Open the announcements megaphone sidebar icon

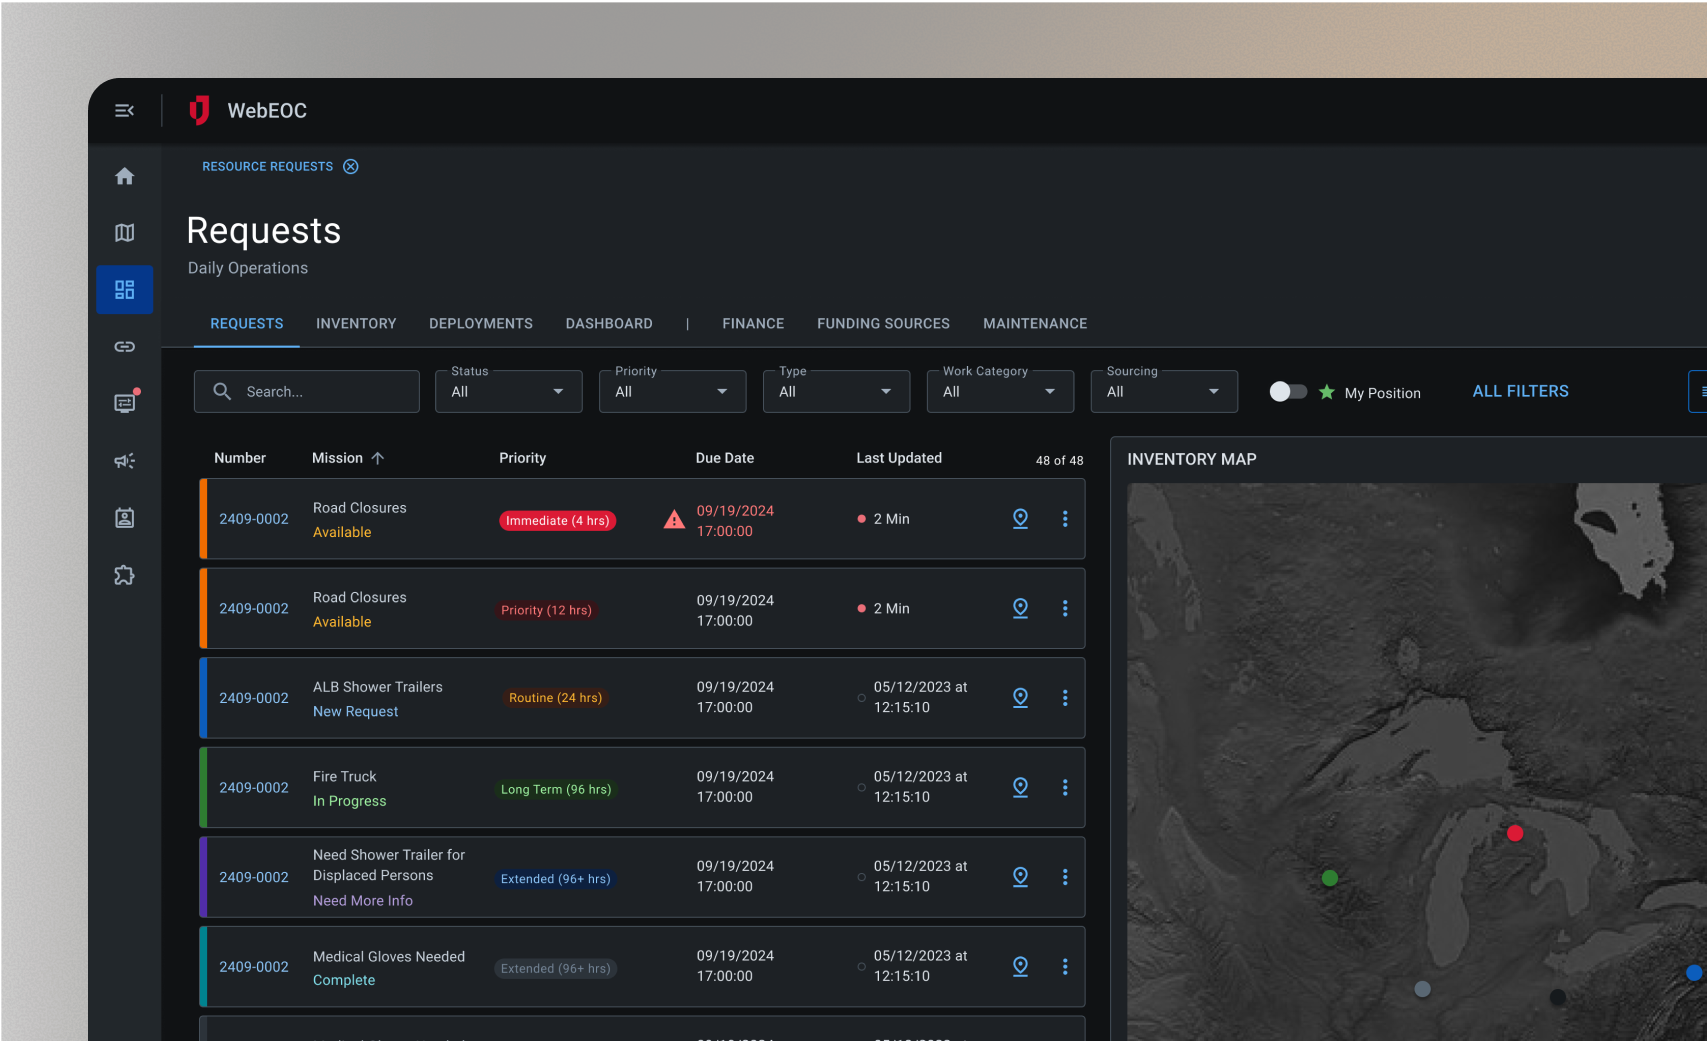point(124,461)
